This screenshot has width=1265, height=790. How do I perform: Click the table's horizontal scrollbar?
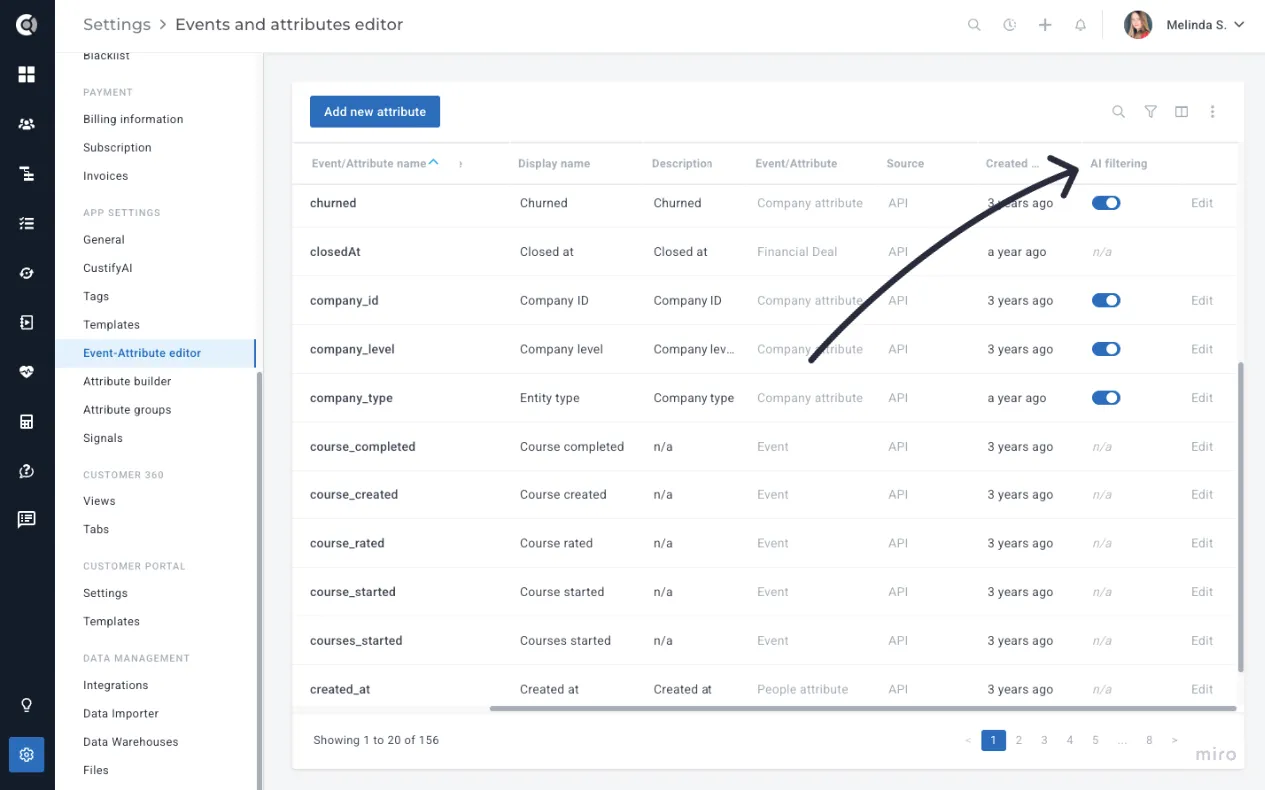tap(863, 708)
